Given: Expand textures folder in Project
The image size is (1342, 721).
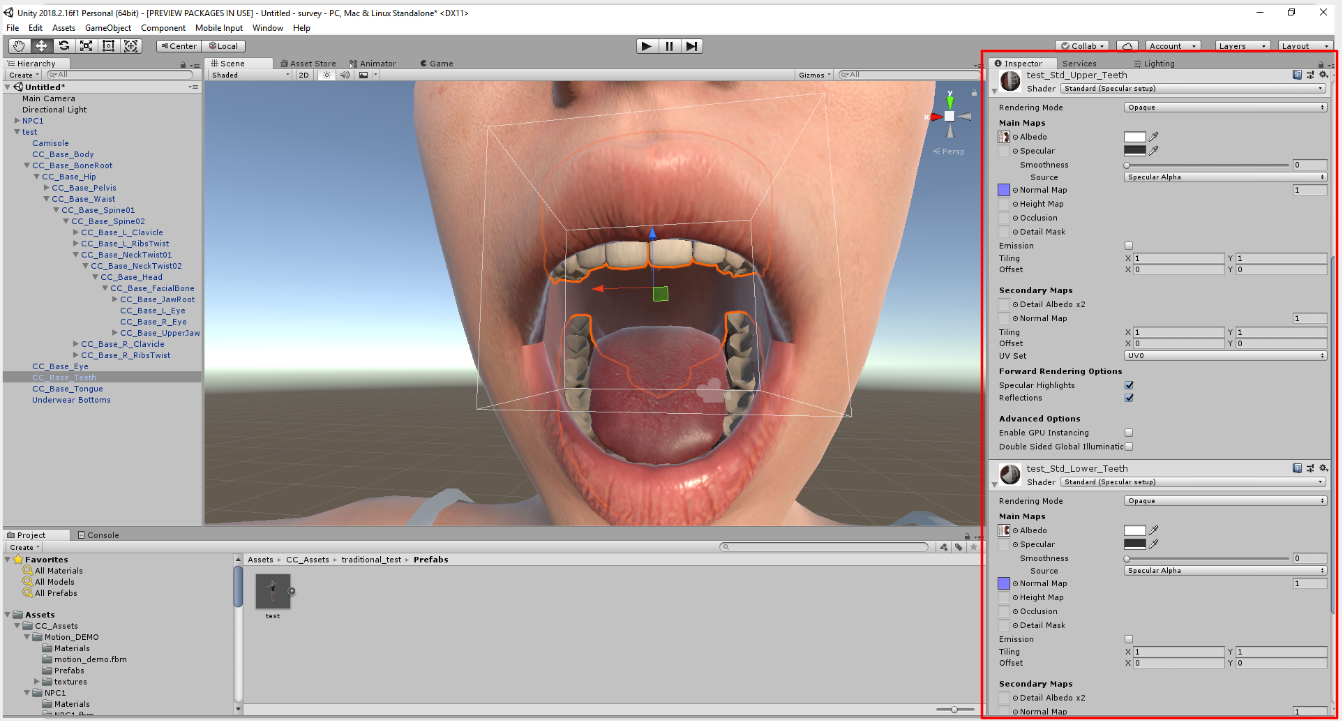Looking at the screenshot, I should (x=37, y=682).
